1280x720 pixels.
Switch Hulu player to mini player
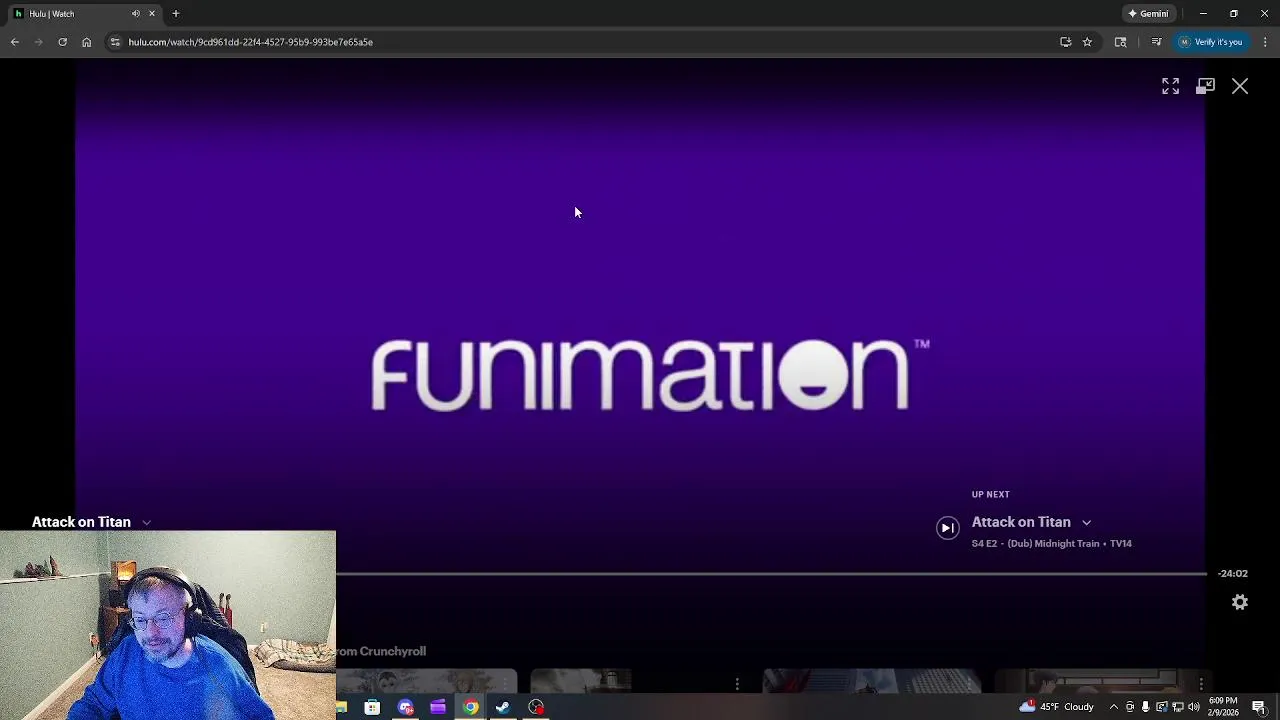click(x=1205, y=87)
